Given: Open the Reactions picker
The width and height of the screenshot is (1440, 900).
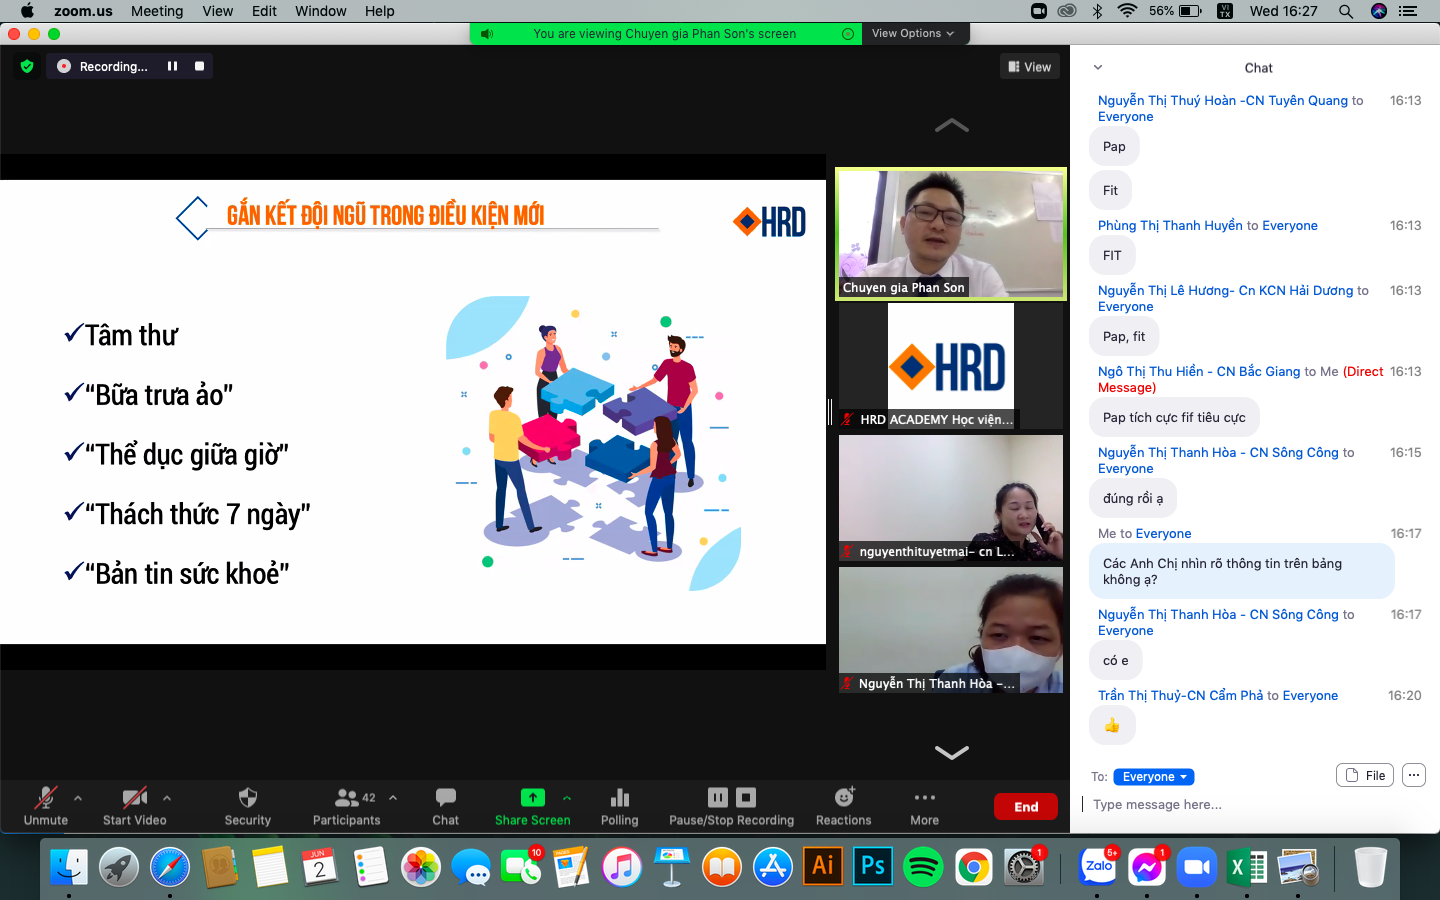Looking at the screenshot, I should point(844,806).
